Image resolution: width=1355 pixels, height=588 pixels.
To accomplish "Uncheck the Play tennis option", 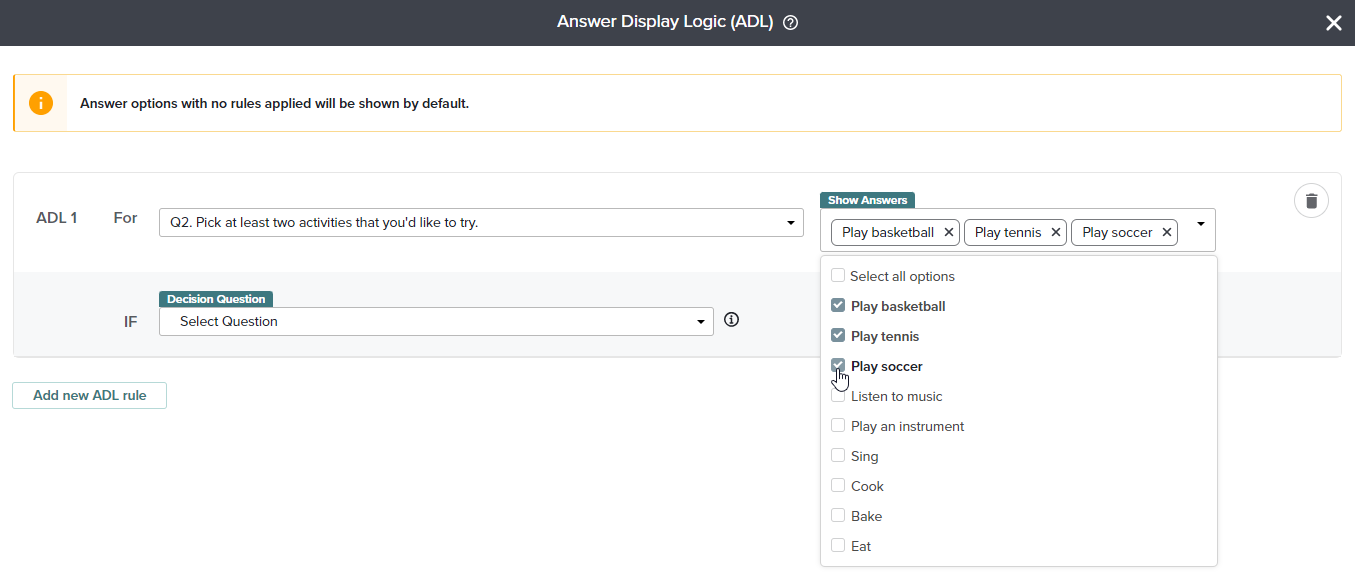I will click(x=837, y=335).
